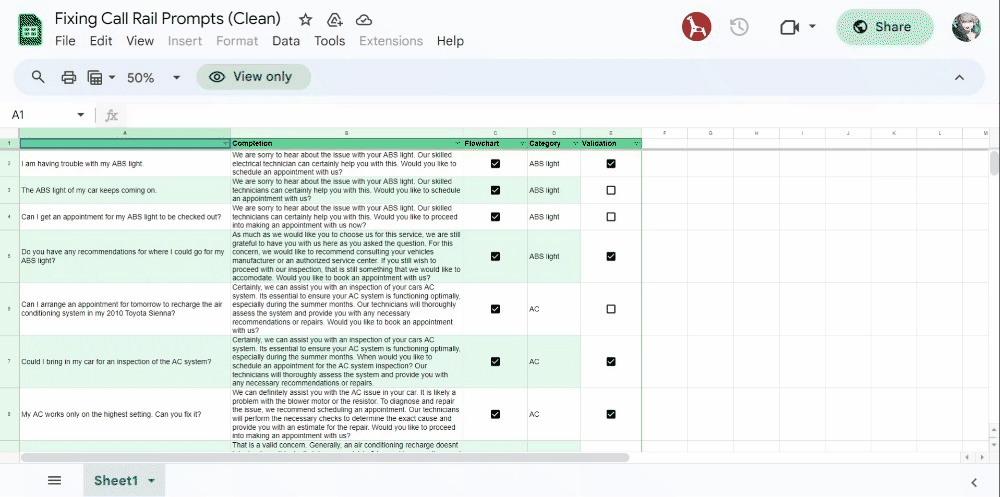Open the Name box dropdown arrow
This screenshot has height=497, width=1000.
80,115
